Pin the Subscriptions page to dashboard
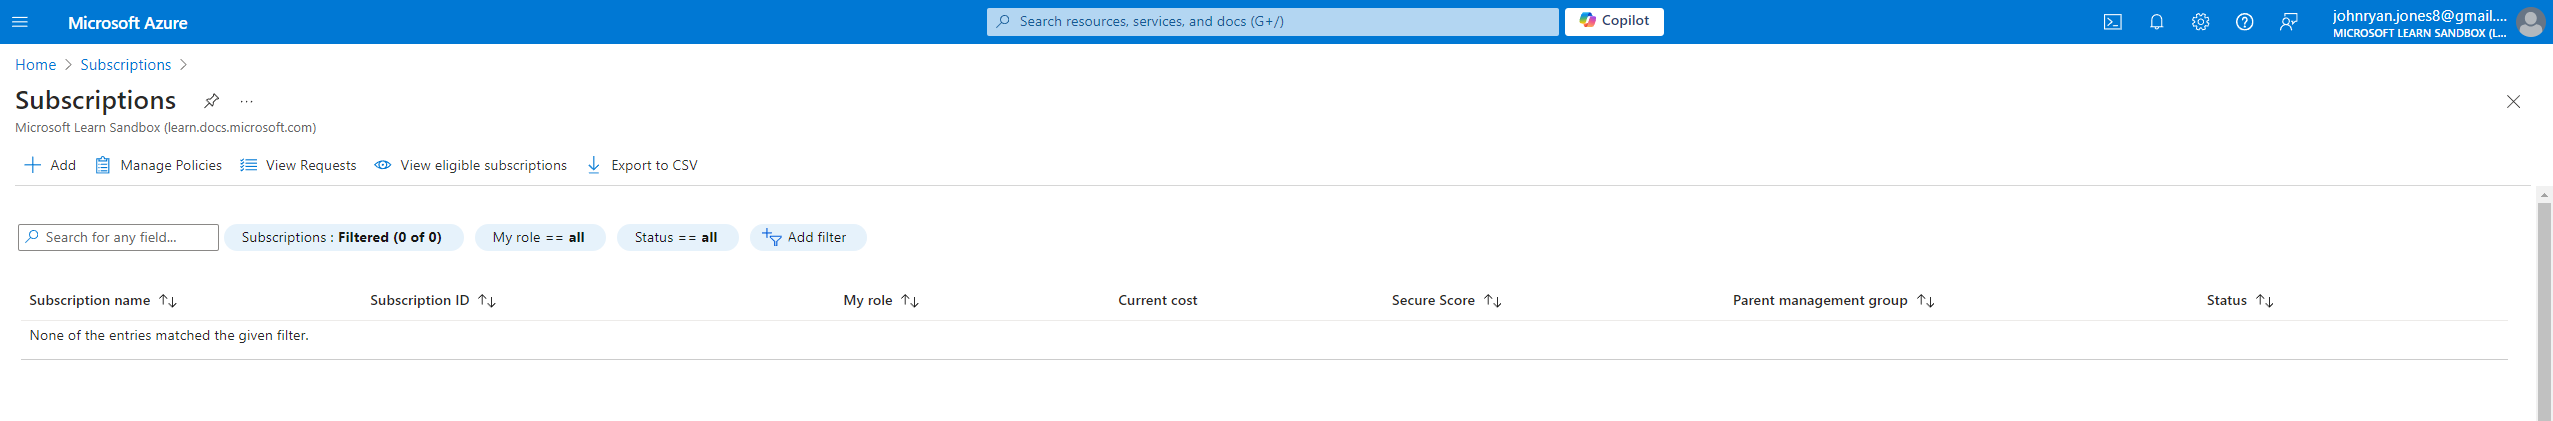This screenshot has width=2553, height=421. 211,101
